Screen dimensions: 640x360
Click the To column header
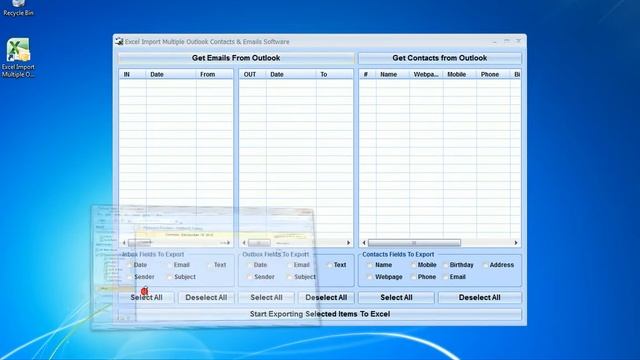click(x=334, y=74)
